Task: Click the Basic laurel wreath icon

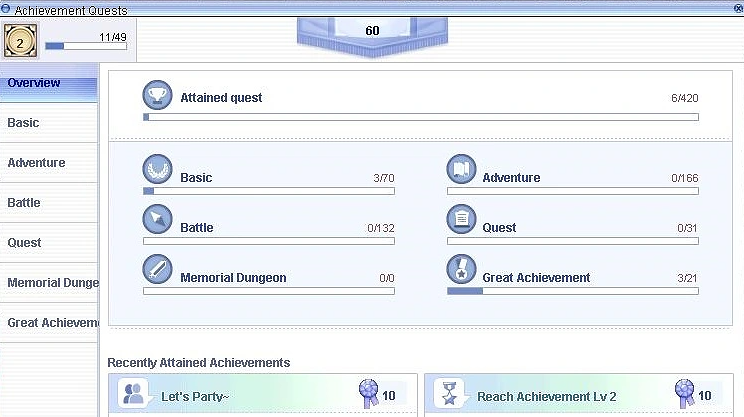Action: (158, 170)
